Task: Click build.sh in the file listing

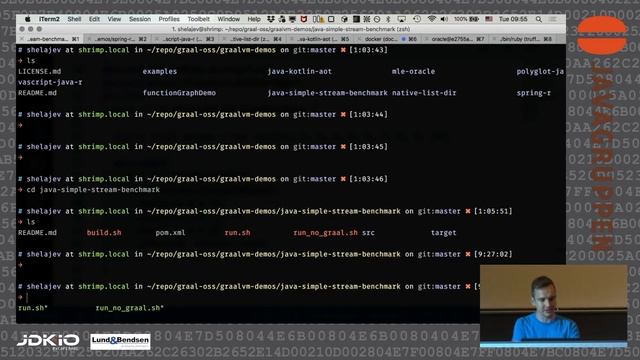Action: click(x=104, y=233)
